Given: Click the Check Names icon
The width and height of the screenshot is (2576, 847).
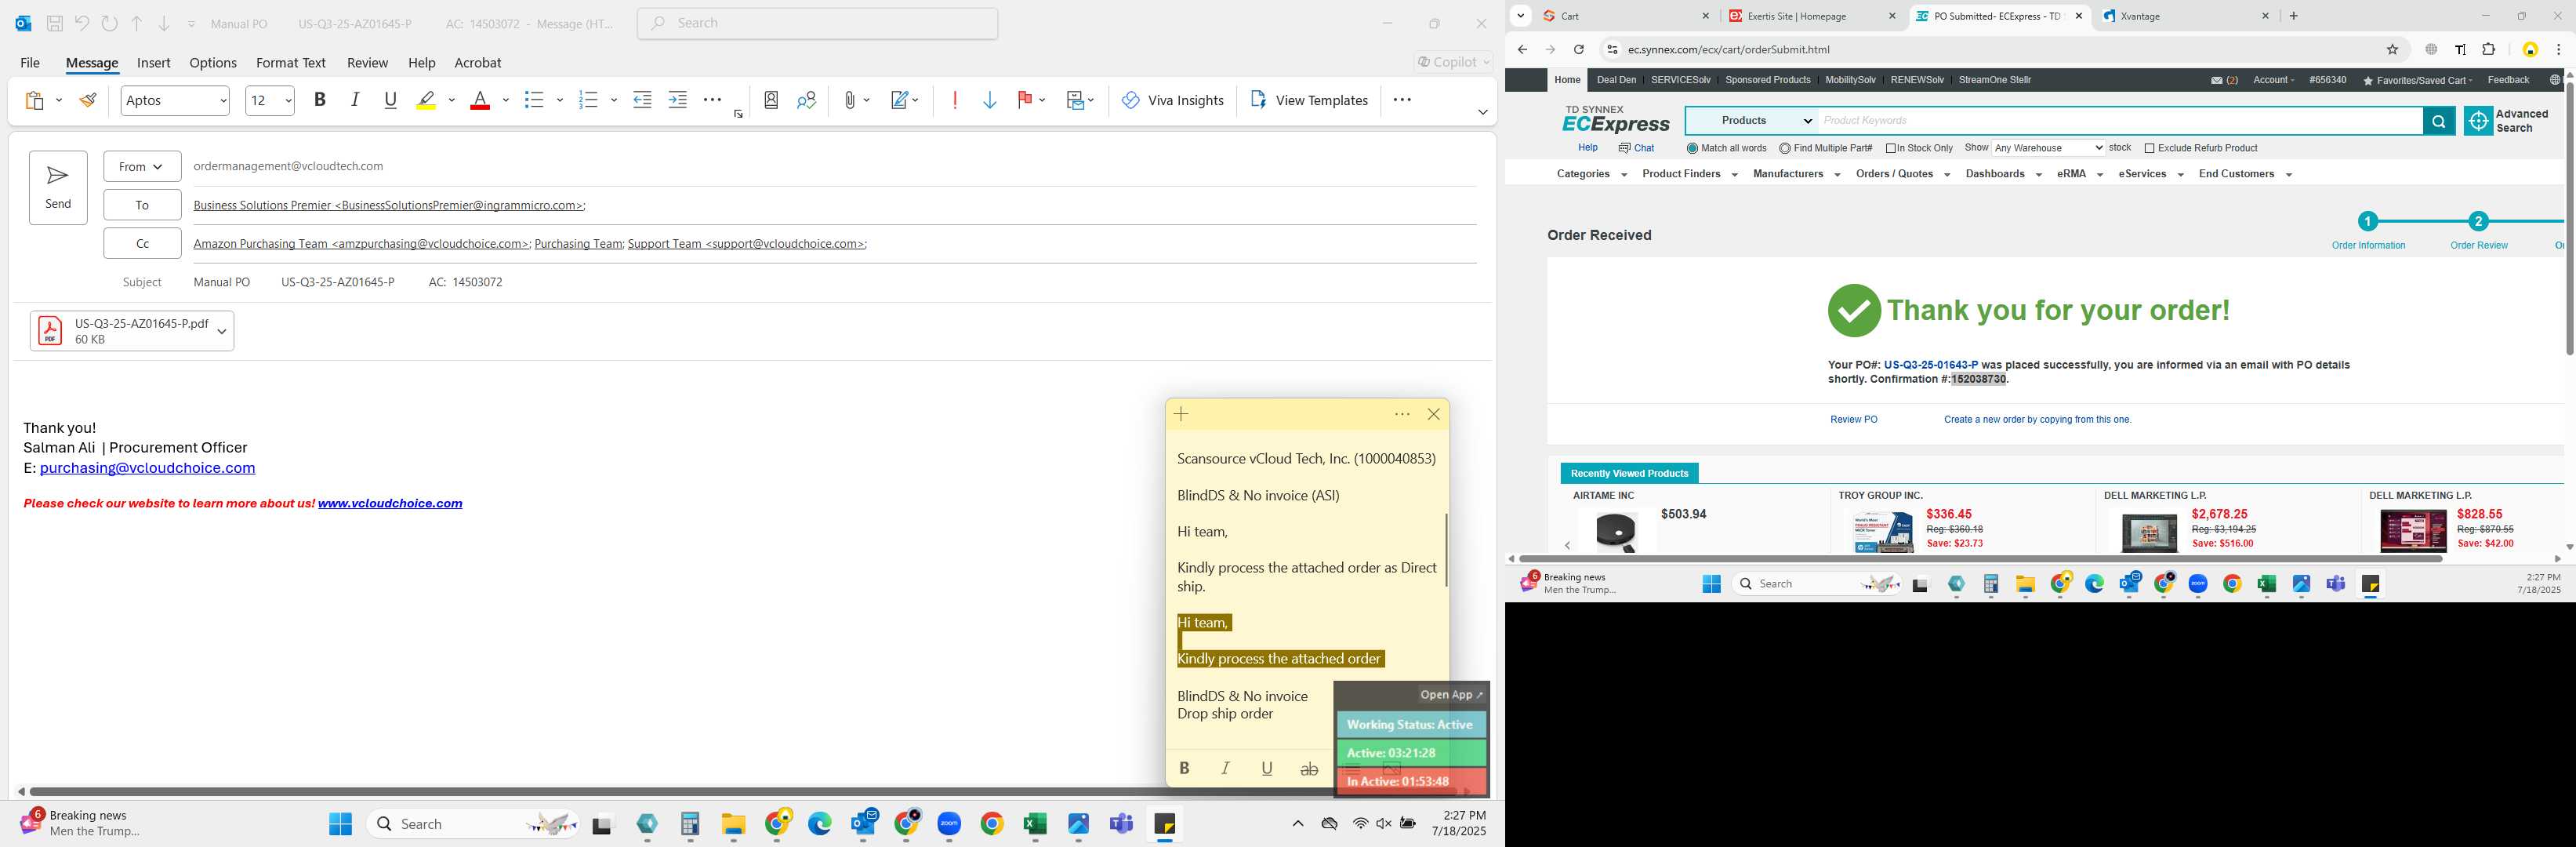Looking at the screenshot, I should (807, 100).
